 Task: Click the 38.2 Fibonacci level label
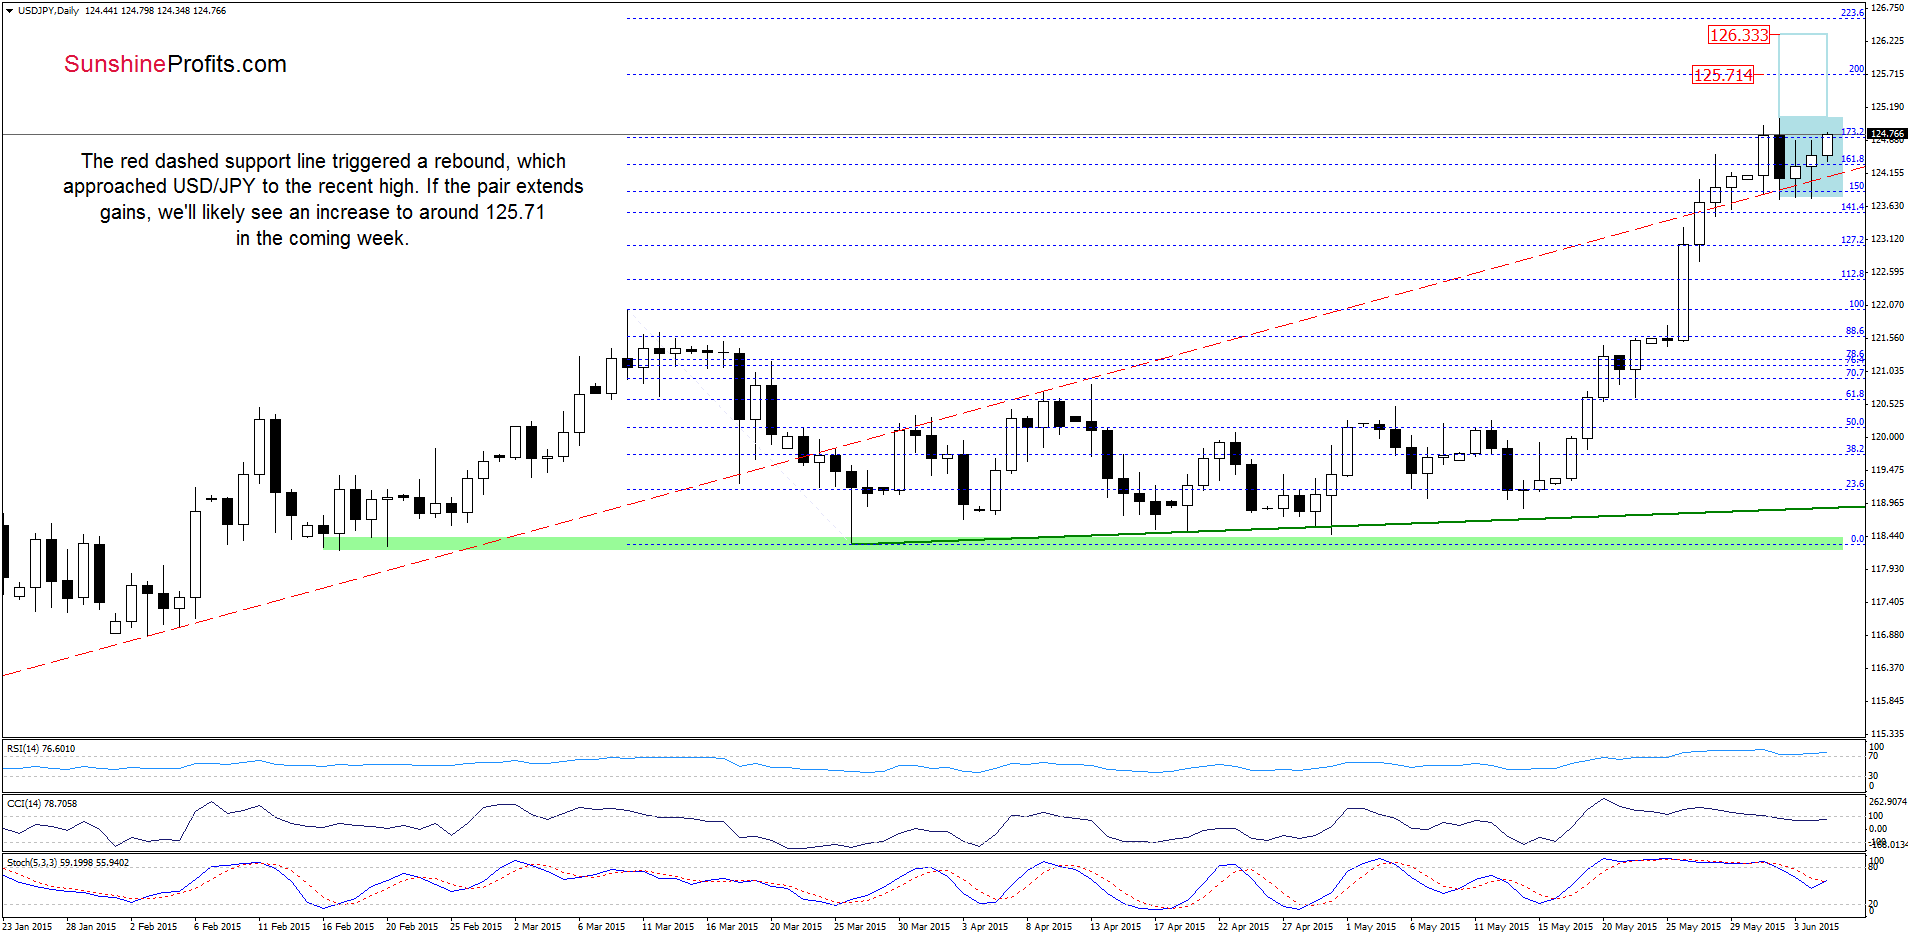(x=1854, y=449)
